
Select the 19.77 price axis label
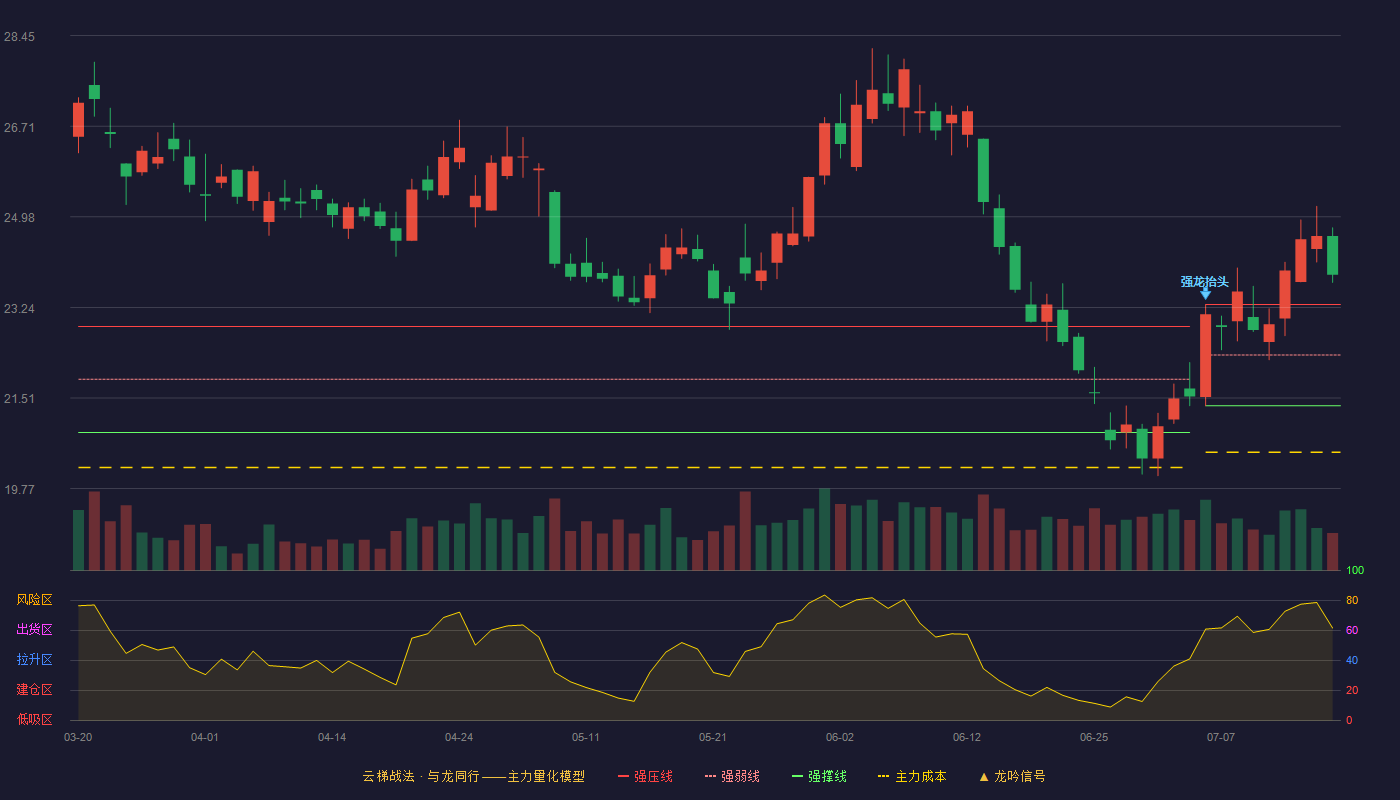19,490
